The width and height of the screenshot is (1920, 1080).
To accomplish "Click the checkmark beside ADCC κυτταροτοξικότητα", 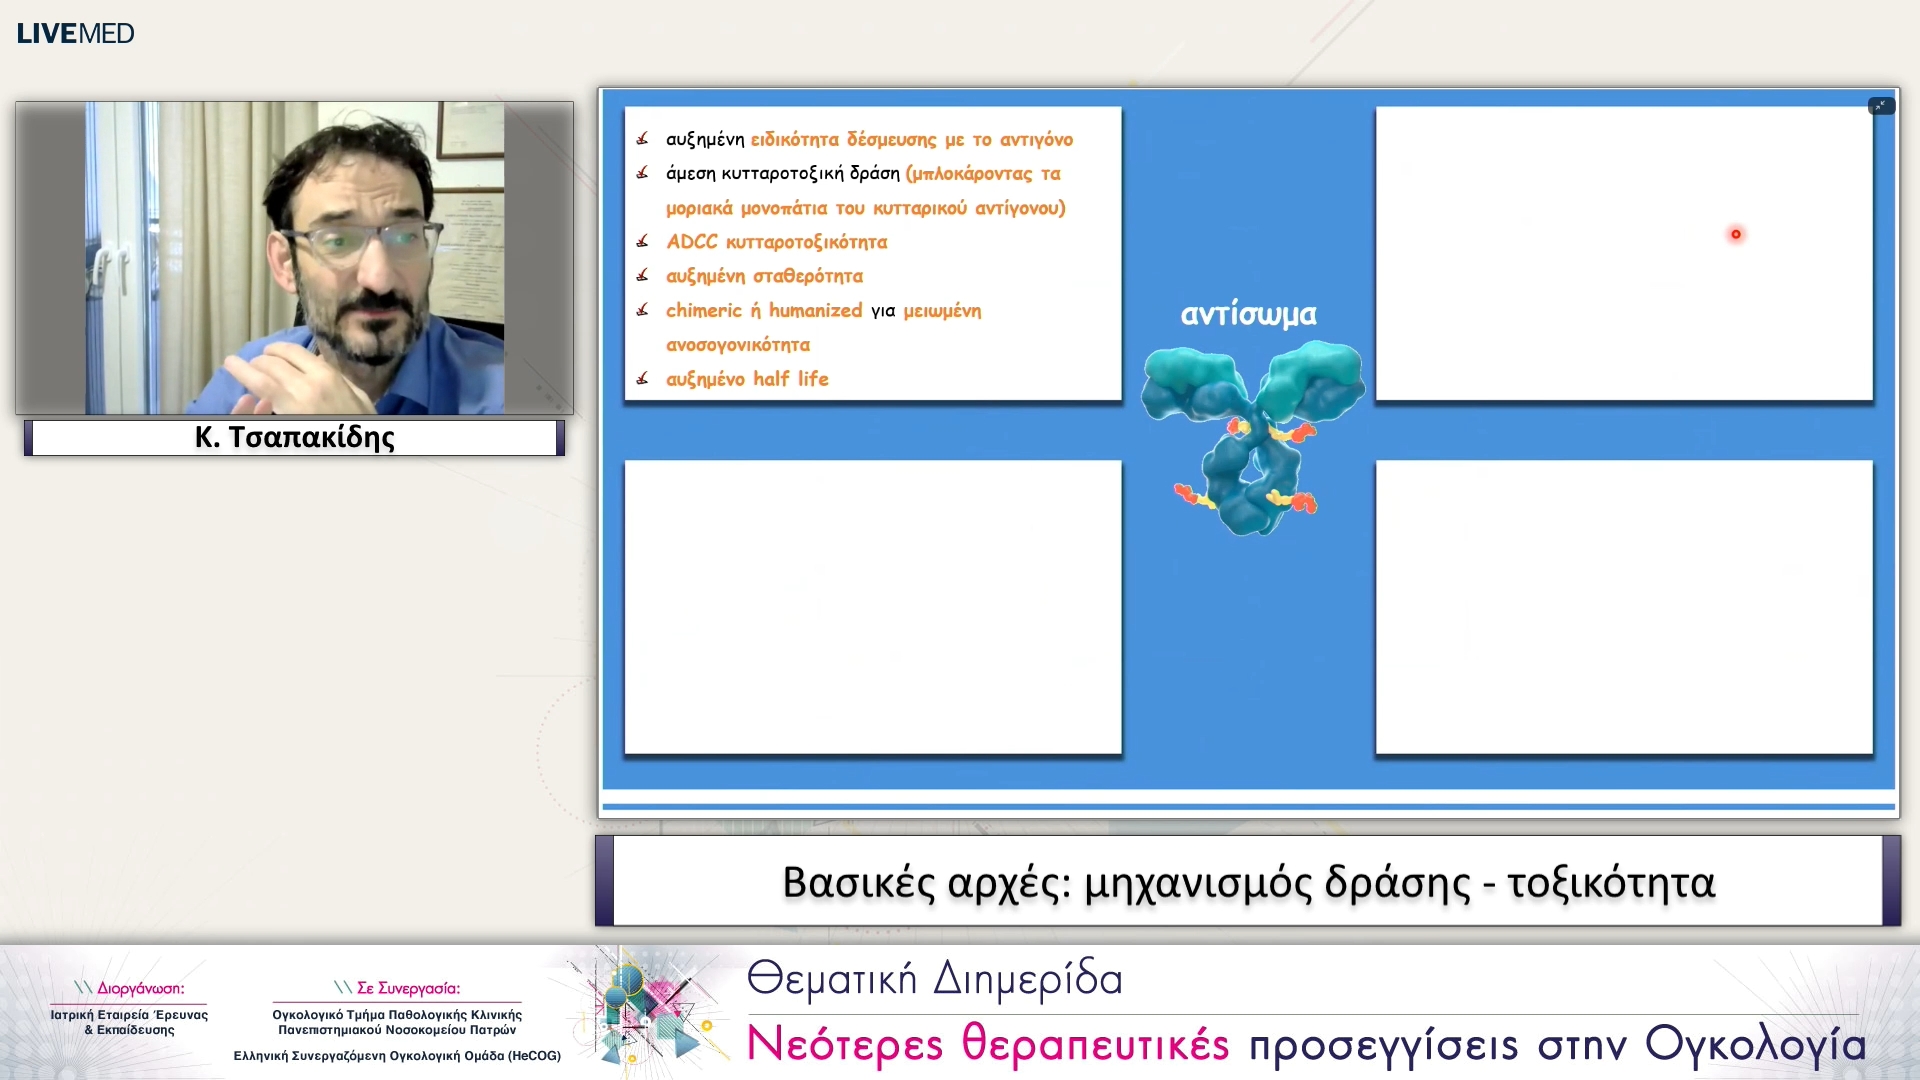I will click(642, 242).
